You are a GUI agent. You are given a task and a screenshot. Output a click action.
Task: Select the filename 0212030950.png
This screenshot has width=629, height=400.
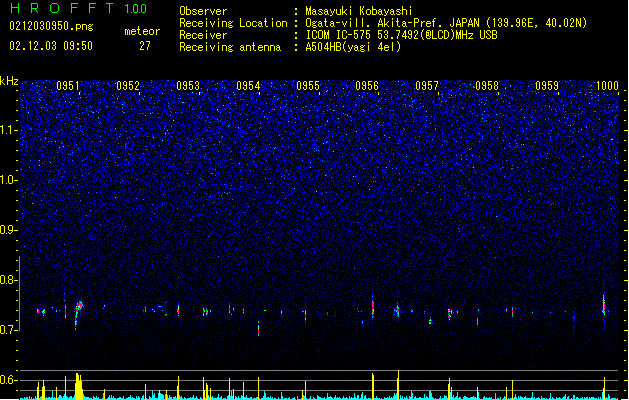coord(51,26)
